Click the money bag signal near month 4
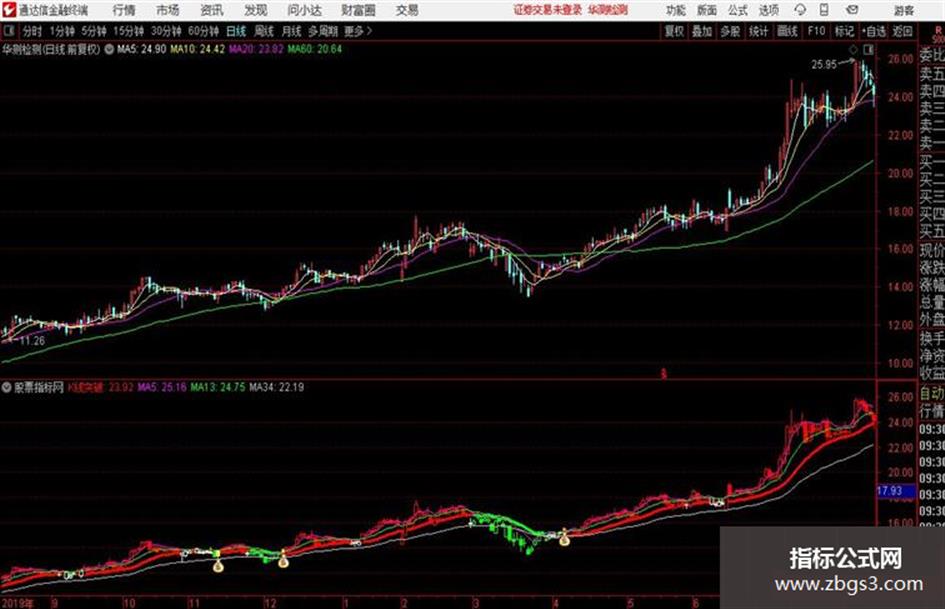 (x=564, y=540)
